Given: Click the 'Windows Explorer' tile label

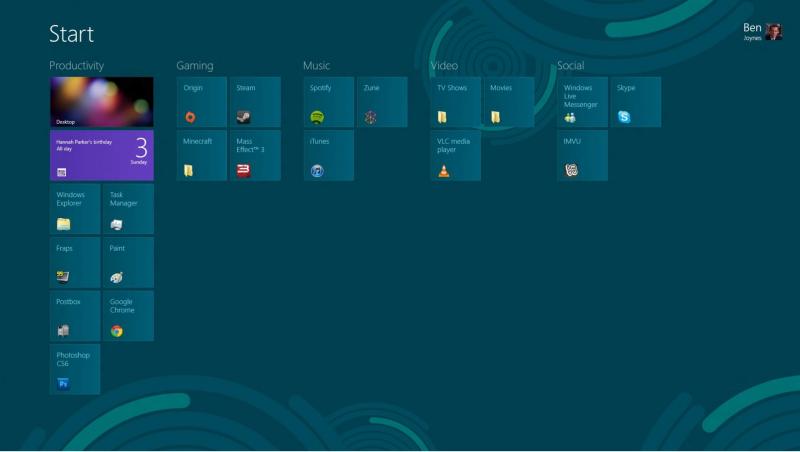Looking at the screenshot, I should (x=70, y=199).
